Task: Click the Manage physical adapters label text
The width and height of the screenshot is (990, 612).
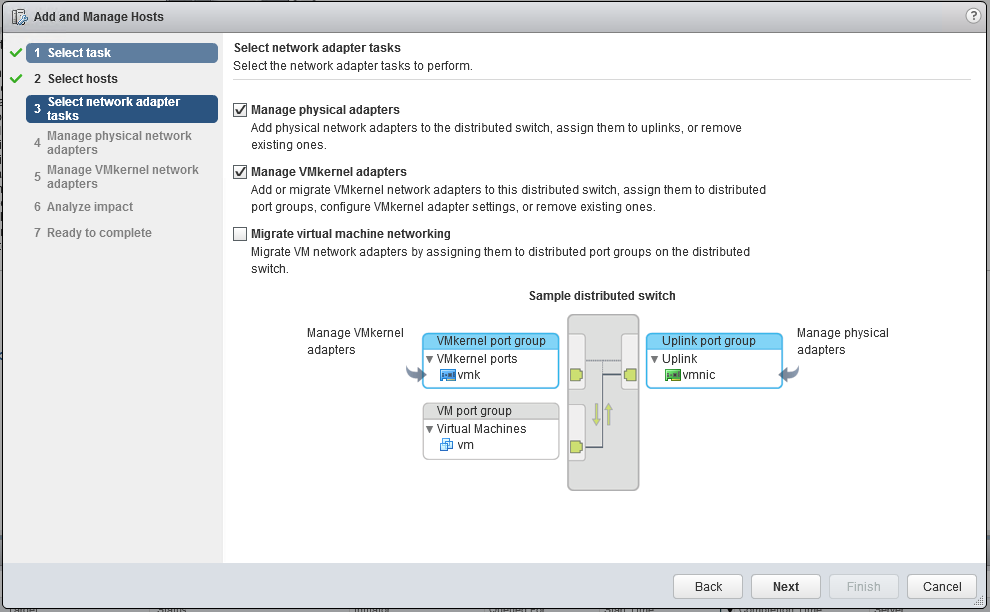Action: point(325,110)
